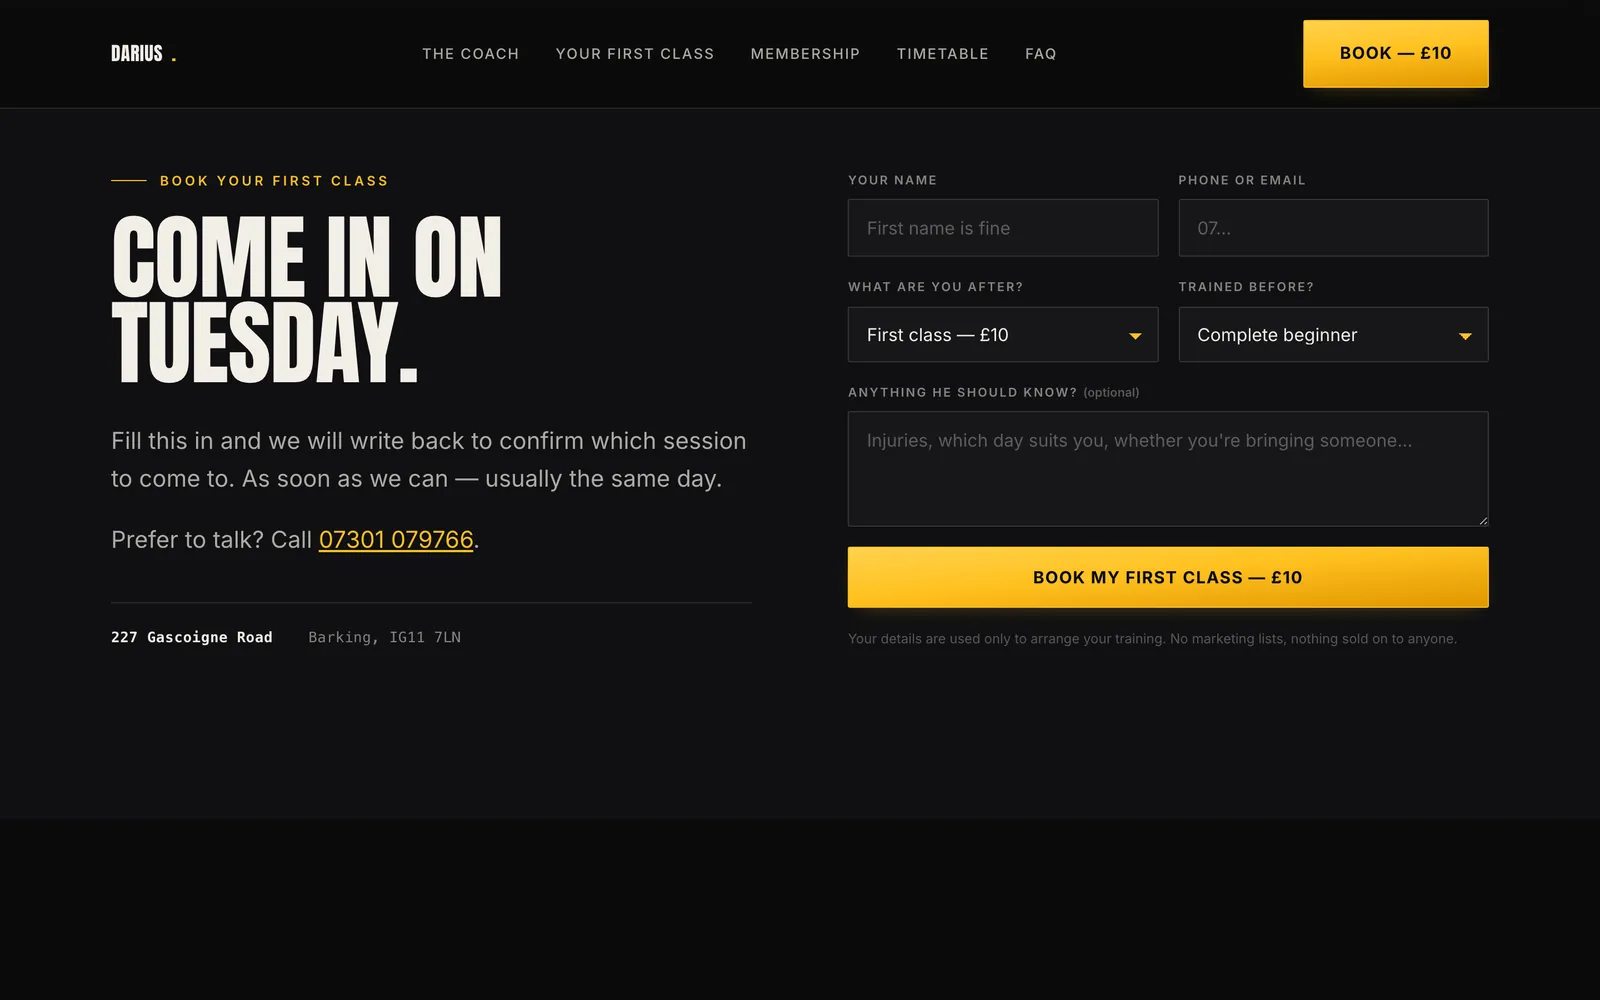Click the Book Your First Class eyebrow text
Image resolution: width=1600 pixels, height=1000 pixels.
274,181
